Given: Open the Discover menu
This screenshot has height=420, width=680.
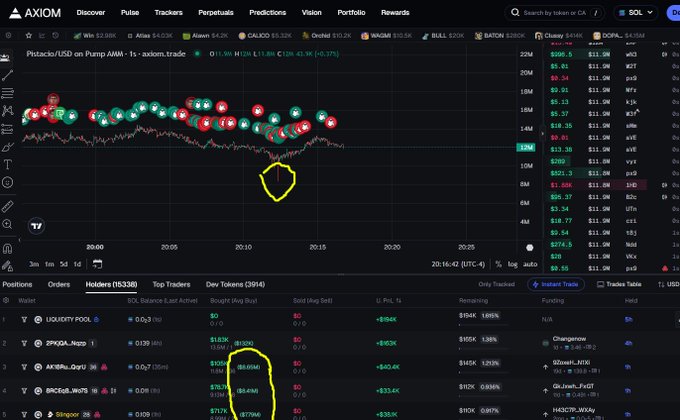Looking at the screenshot, I should point(91,13).
